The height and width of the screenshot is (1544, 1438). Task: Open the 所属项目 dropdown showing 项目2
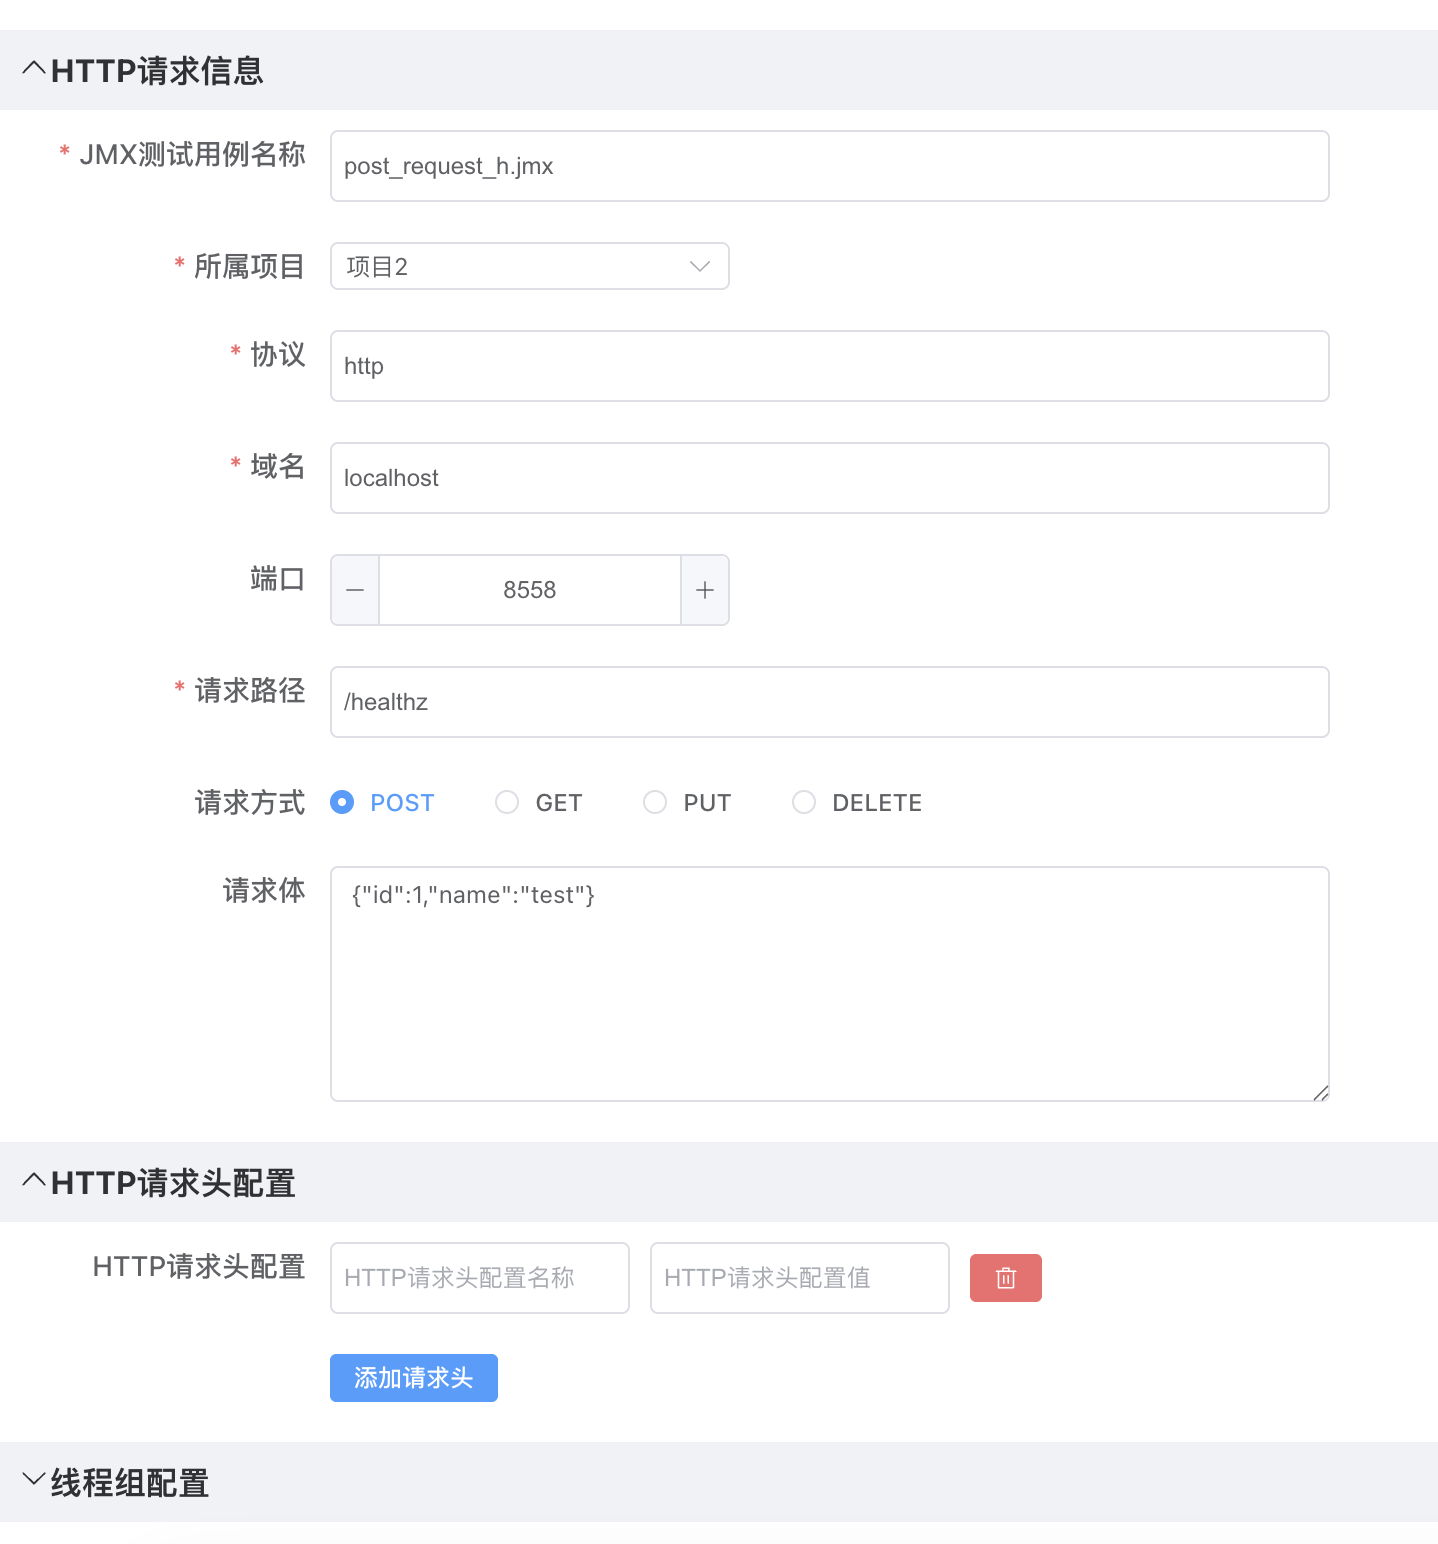click(530, 266)
